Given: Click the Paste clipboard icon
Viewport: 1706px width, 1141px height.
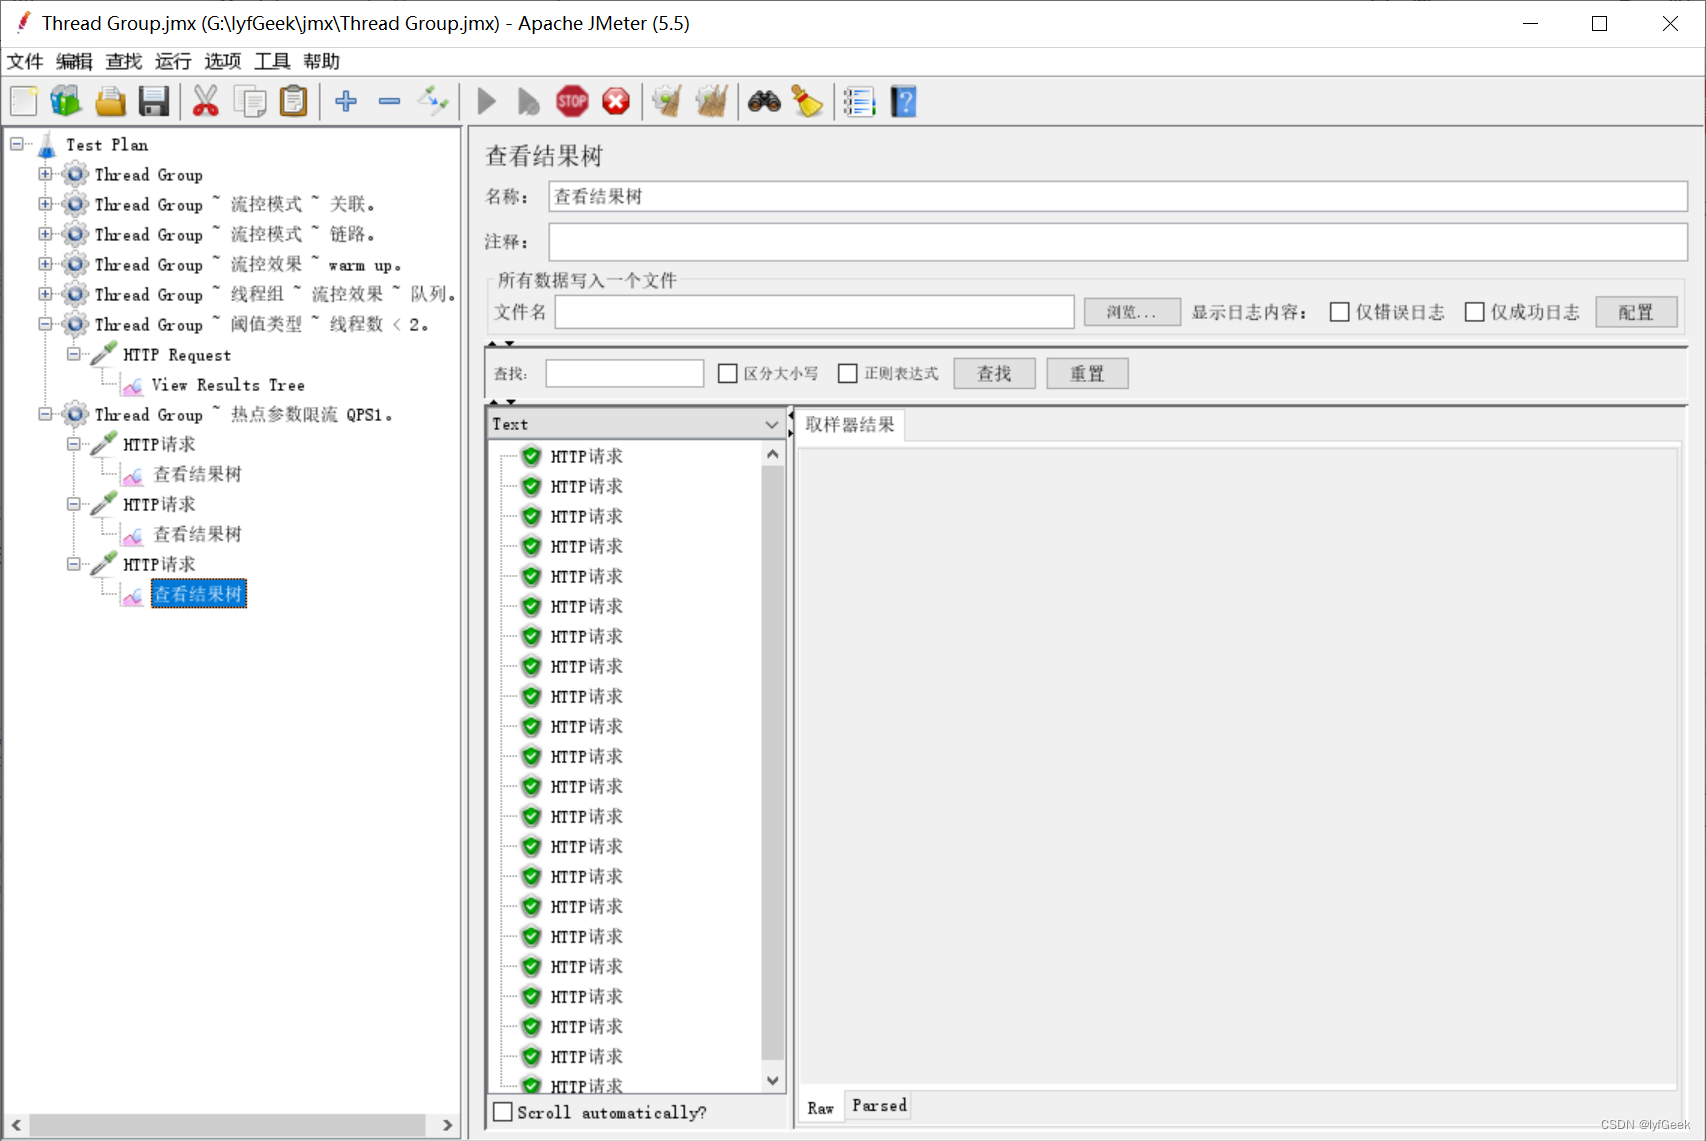Looking at the screenshot, I should 294,101.
